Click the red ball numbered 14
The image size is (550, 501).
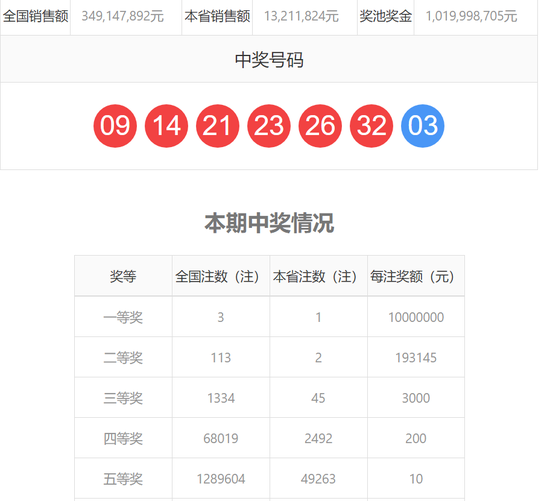click(x=166, y=126)
